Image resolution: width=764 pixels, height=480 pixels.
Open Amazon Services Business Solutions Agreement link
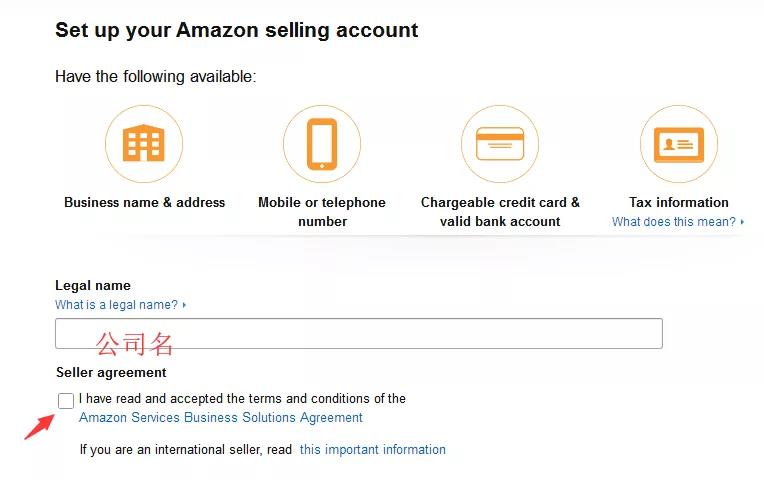(221, 418)
